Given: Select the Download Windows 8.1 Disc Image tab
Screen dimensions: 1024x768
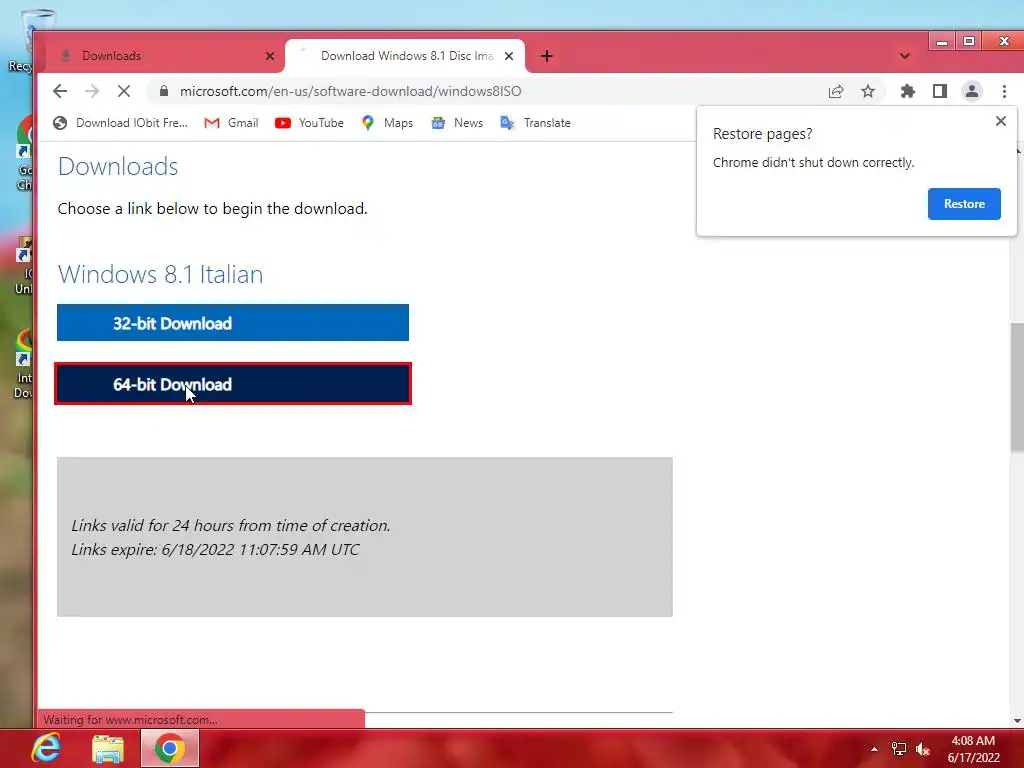Looking at the screenshot, I should point(405,56).
